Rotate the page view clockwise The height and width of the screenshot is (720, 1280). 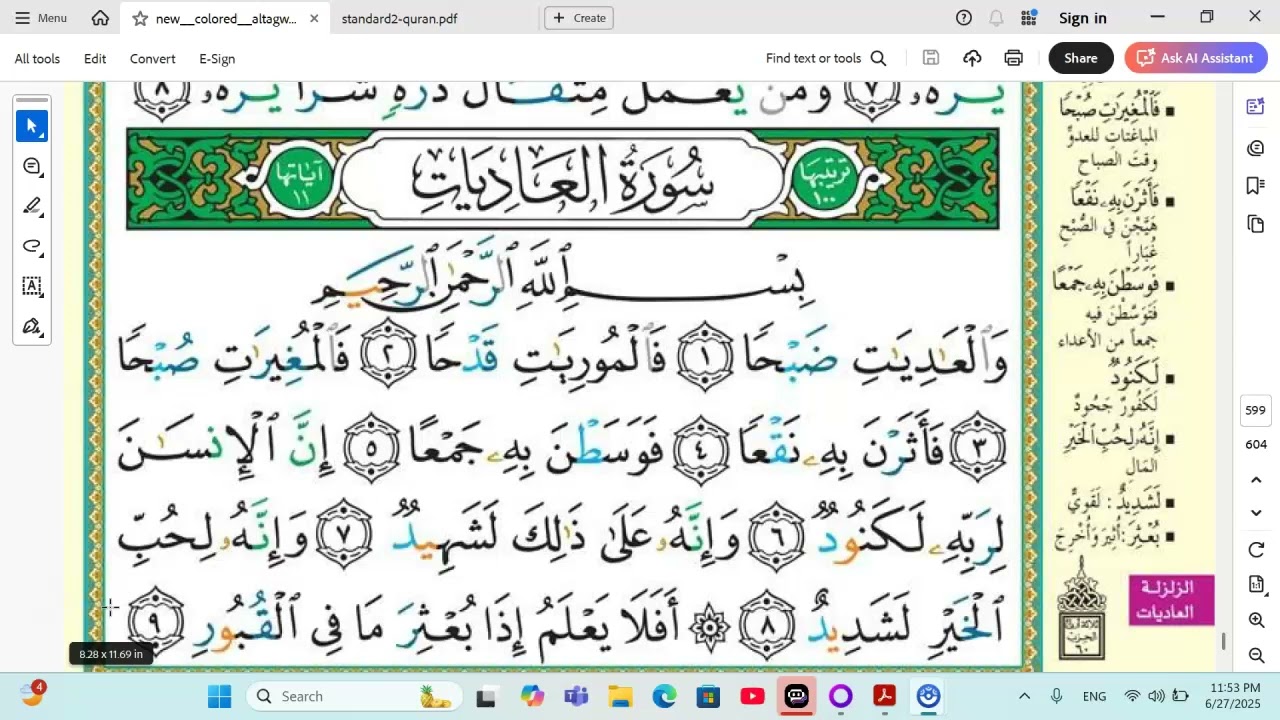pyautogui.click(x=1257, y=550)
